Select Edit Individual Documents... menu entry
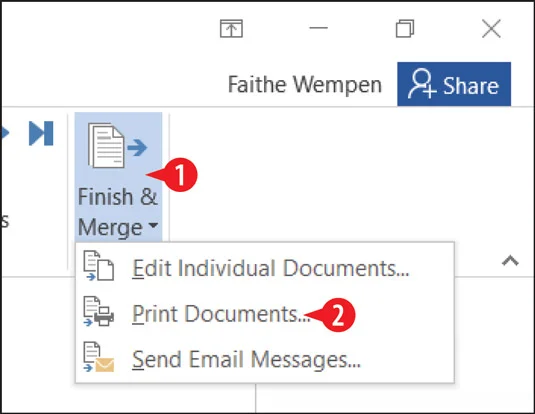535x414 pixels. click(x=265, y=267)
